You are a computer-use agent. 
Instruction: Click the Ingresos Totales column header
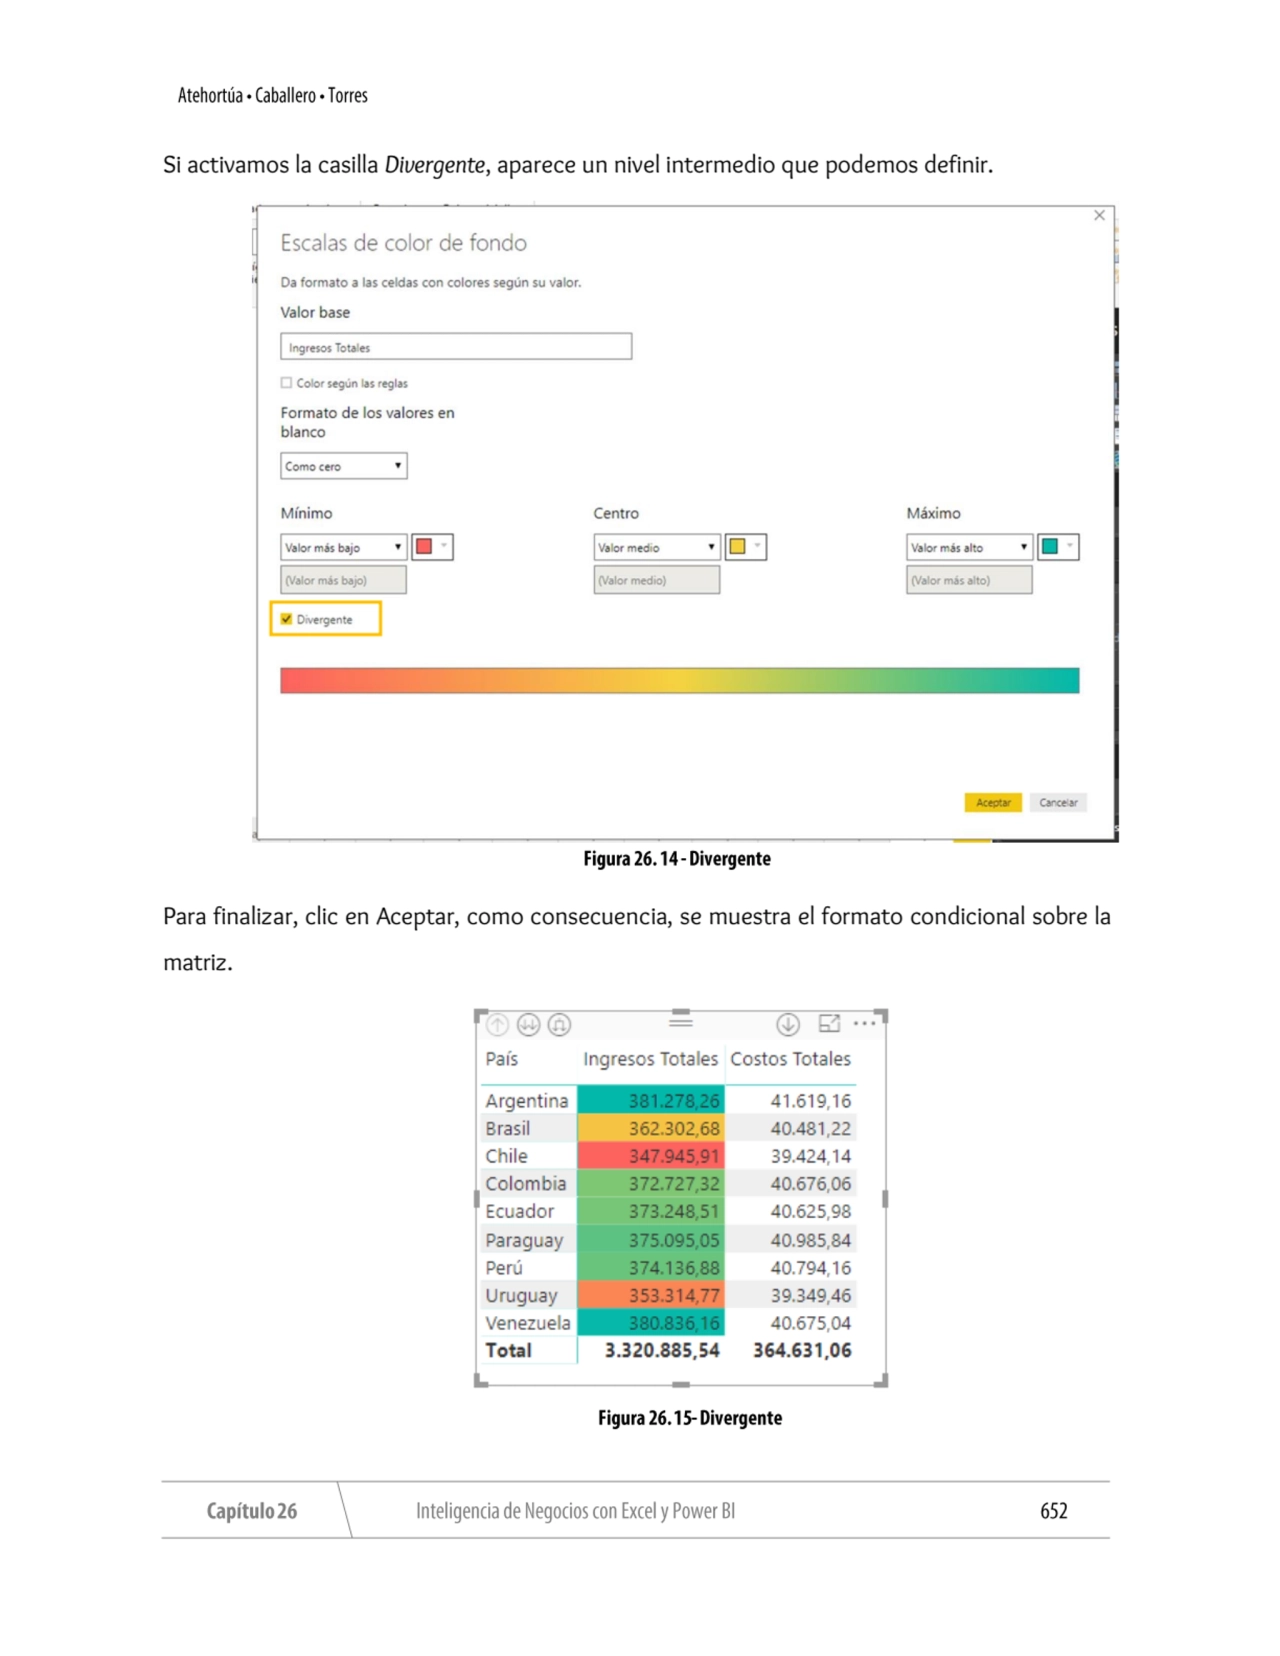click(650, 1059)
